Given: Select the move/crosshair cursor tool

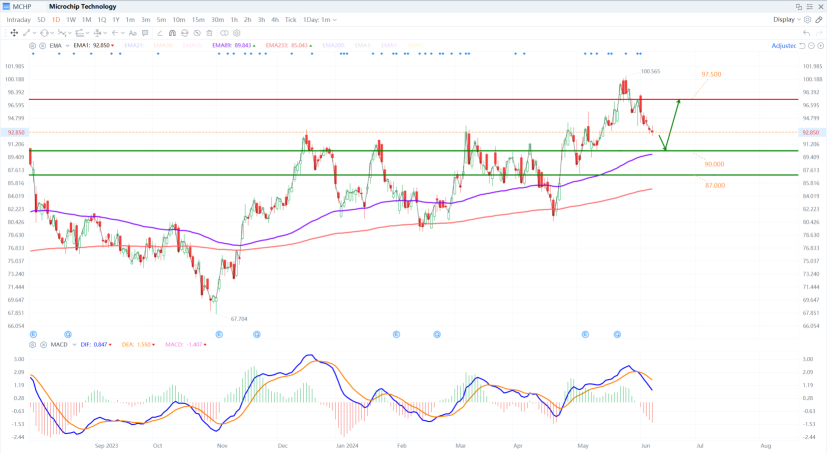Looking at the screenshot, I should click(14, 33).
